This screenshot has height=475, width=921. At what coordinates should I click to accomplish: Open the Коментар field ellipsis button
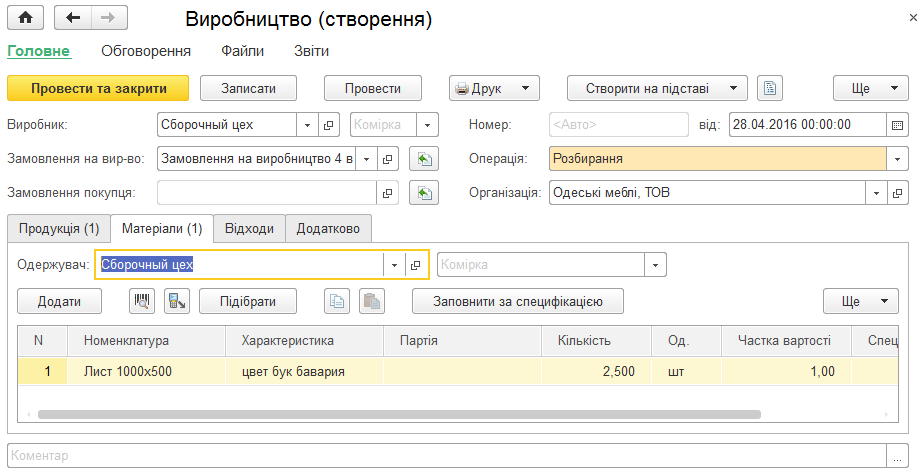[x=897, y=456]
